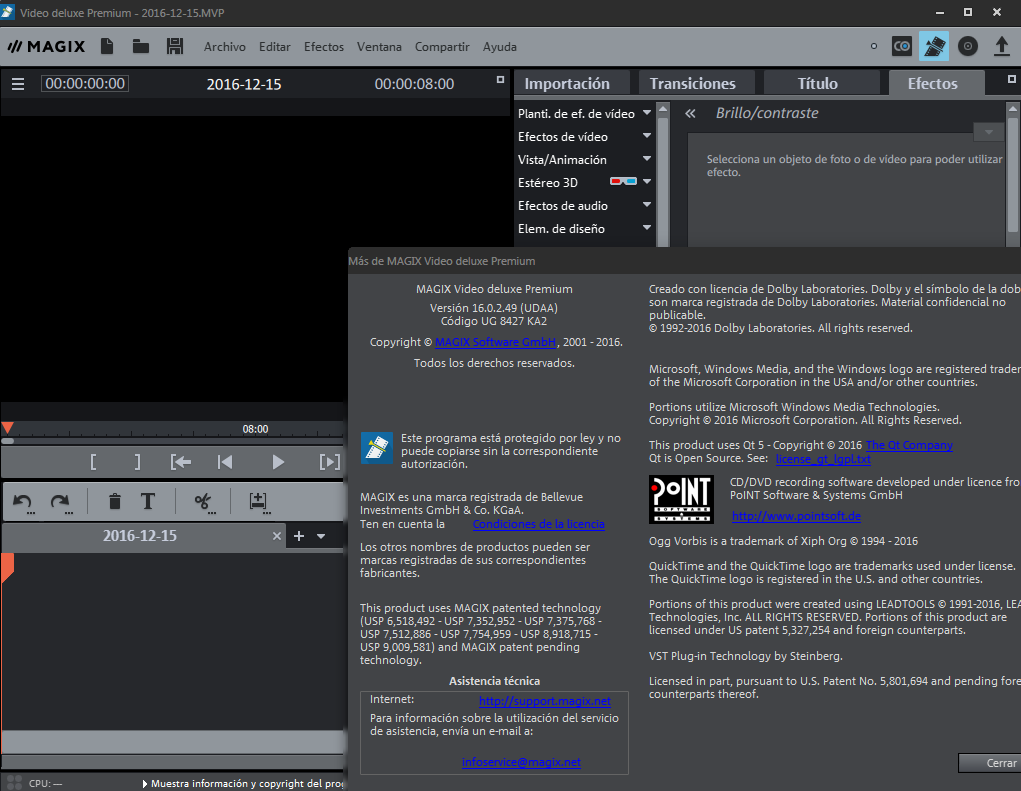The image size is (1021, 791).
Task: Switch to the Importación tab
Action: 572,83
